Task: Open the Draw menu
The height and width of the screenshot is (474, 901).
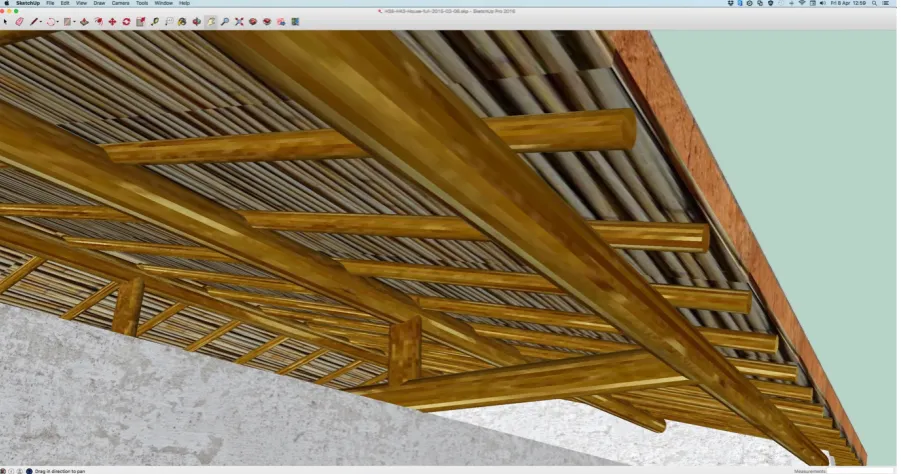Action: click(x=99, y=3)
